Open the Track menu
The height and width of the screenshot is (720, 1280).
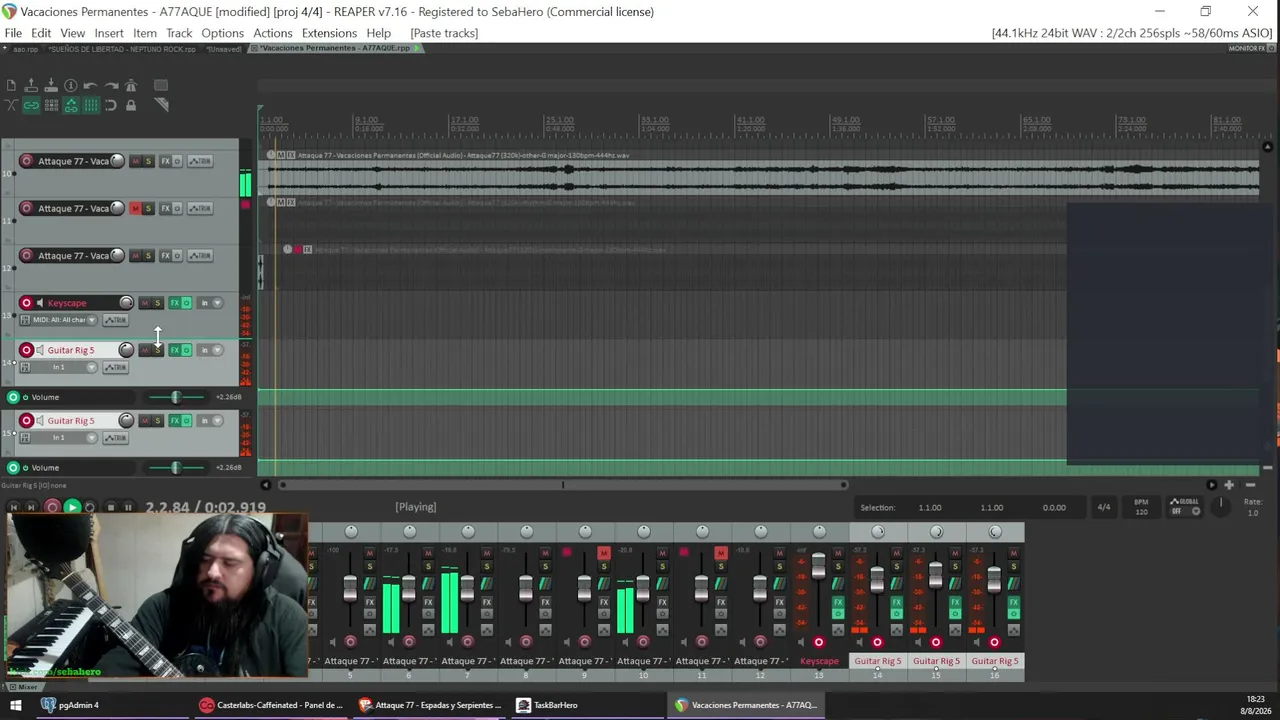(x=179, y=33)
